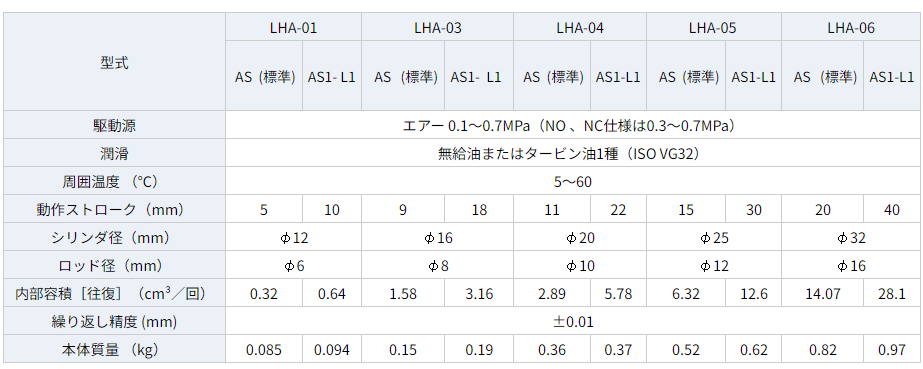Select the LHA-05 header cell
Screen dimensions: 923x369
click(714, 27)
